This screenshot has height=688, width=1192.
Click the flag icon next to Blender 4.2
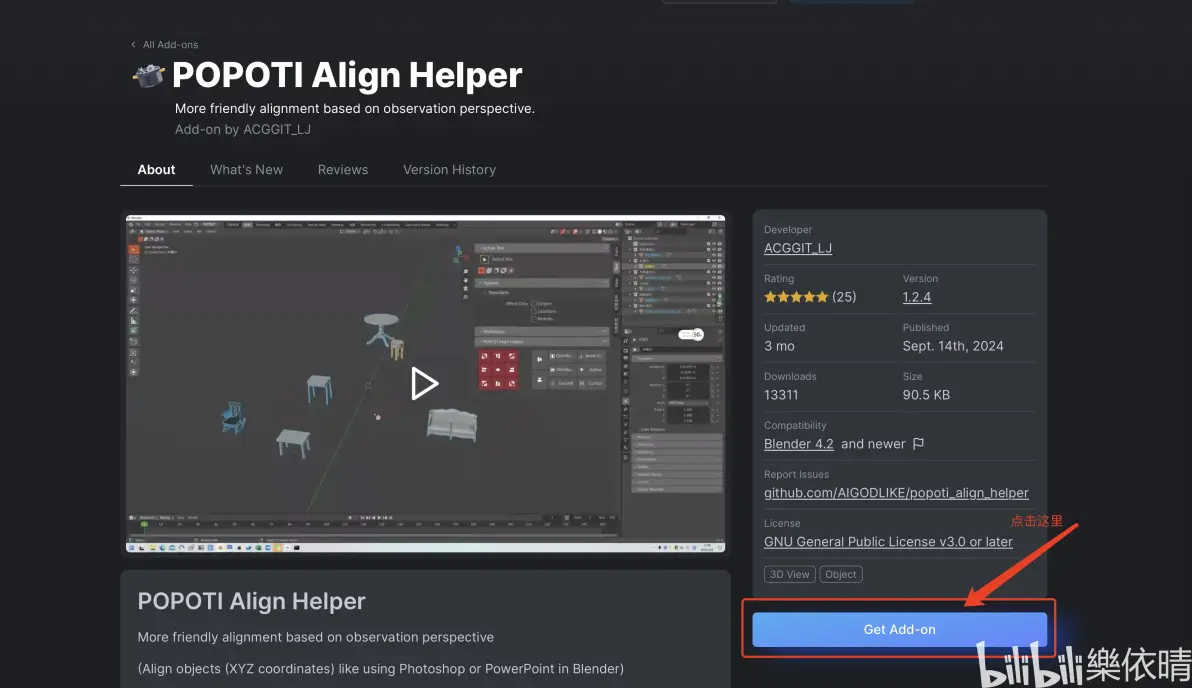[x=918, y=444]
